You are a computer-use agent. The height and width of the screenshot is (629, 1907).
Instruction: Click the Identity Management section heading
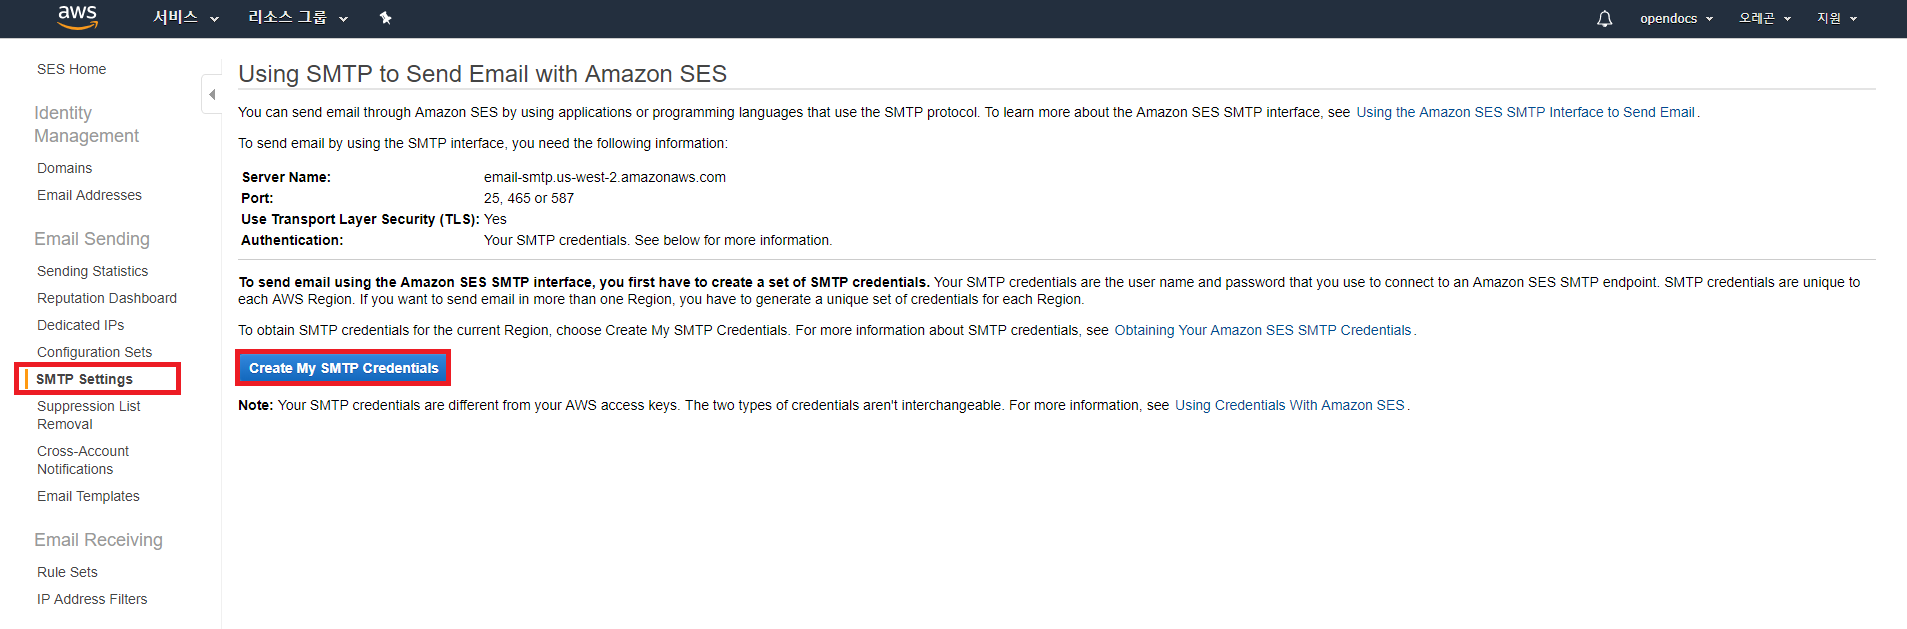pos(86,124)
